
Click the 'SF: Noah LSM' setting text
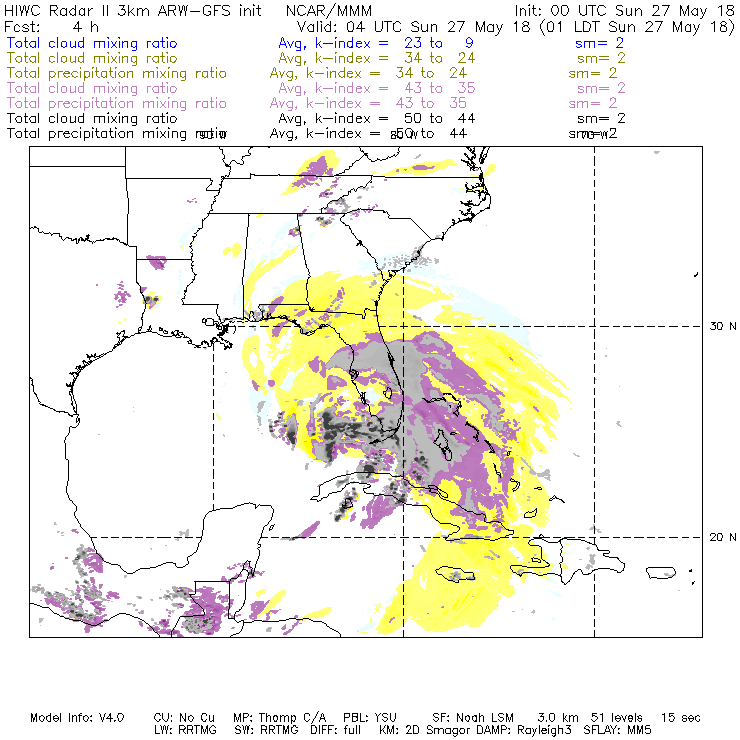pos(473,718)
